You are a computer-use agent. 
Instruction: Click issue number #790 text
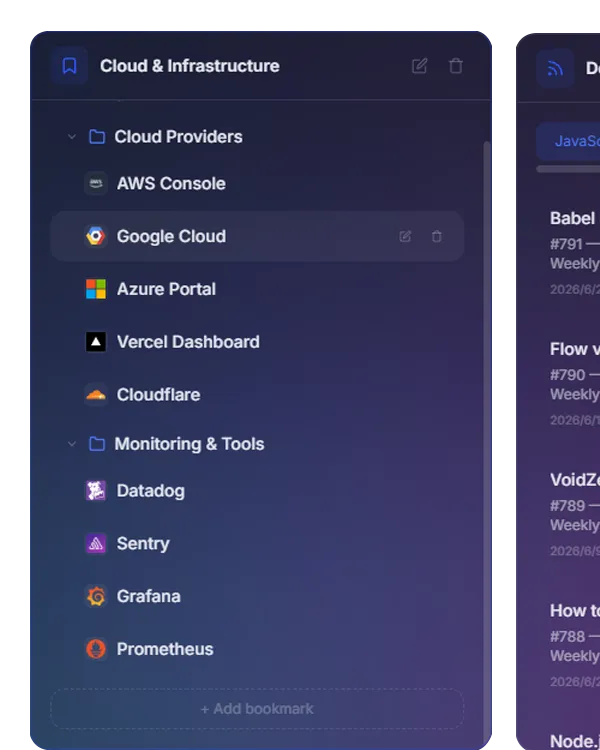click(x=567, y=375)
